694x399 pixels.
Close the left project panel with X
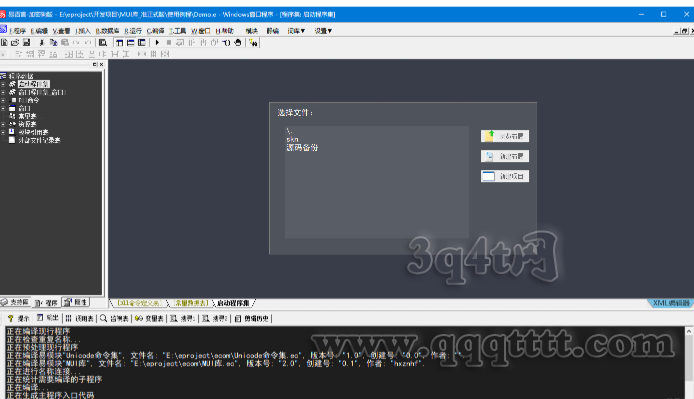pyautogui.click(x=101, y=65)
